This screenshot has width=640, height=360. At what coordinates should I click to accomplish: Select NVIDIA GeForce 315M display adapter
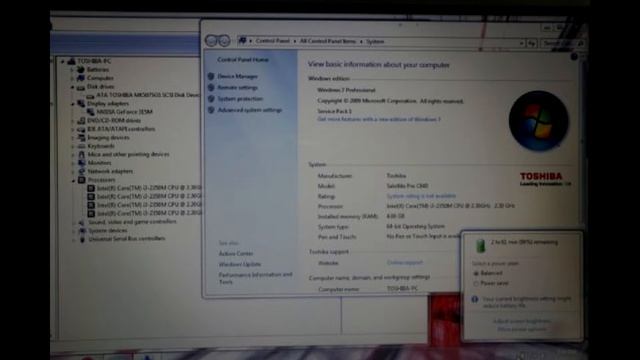pyautogui.click(x=124, y=112)
